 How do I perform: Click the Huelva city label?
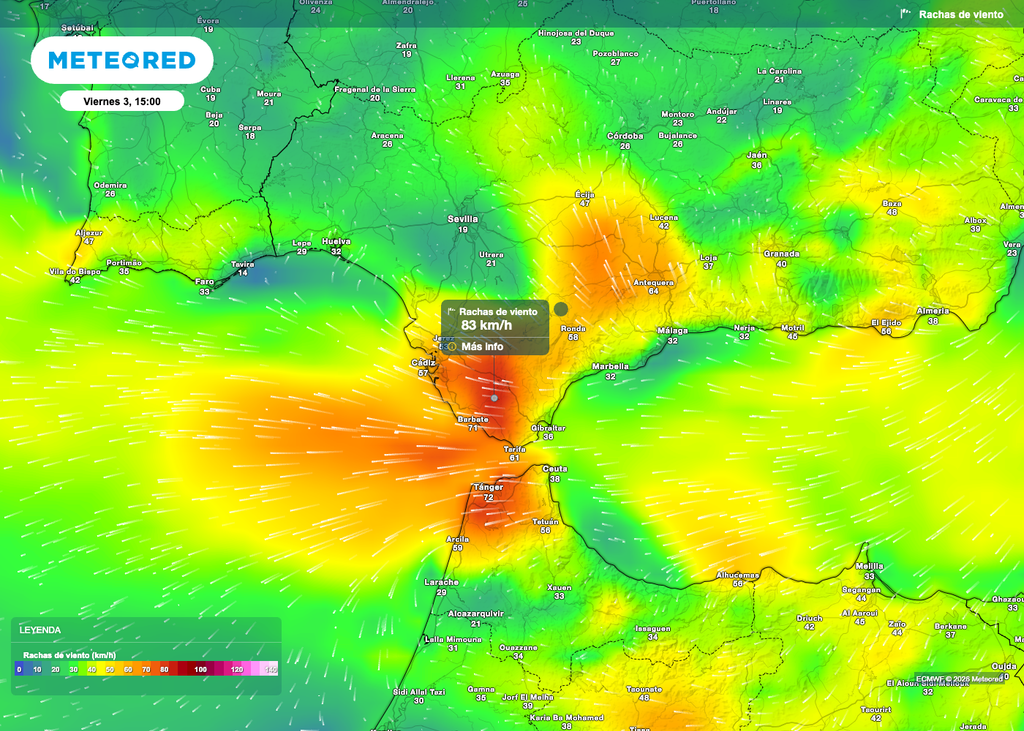click(x=336, y=242)
